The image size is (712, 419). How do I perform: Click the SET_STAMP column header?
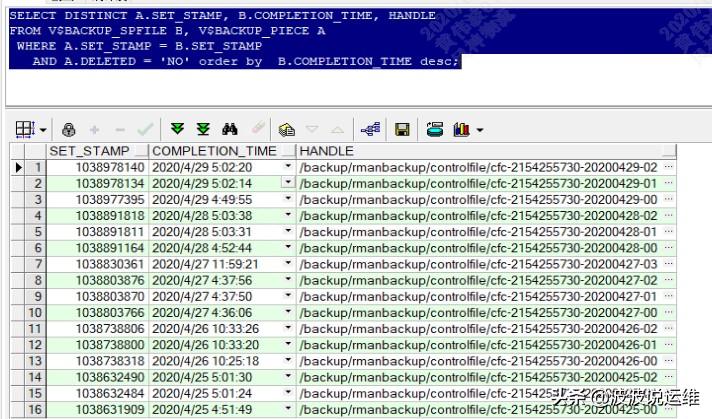pyautogui.click(x=98, y=151)
